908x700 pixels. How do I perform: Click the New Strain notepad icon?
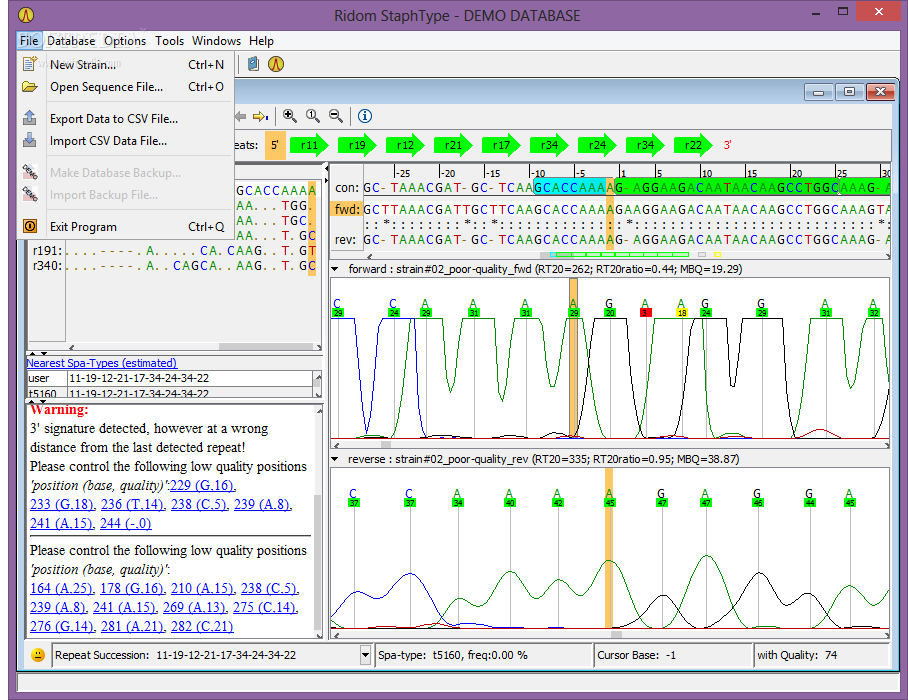click(x=30, y=64)
